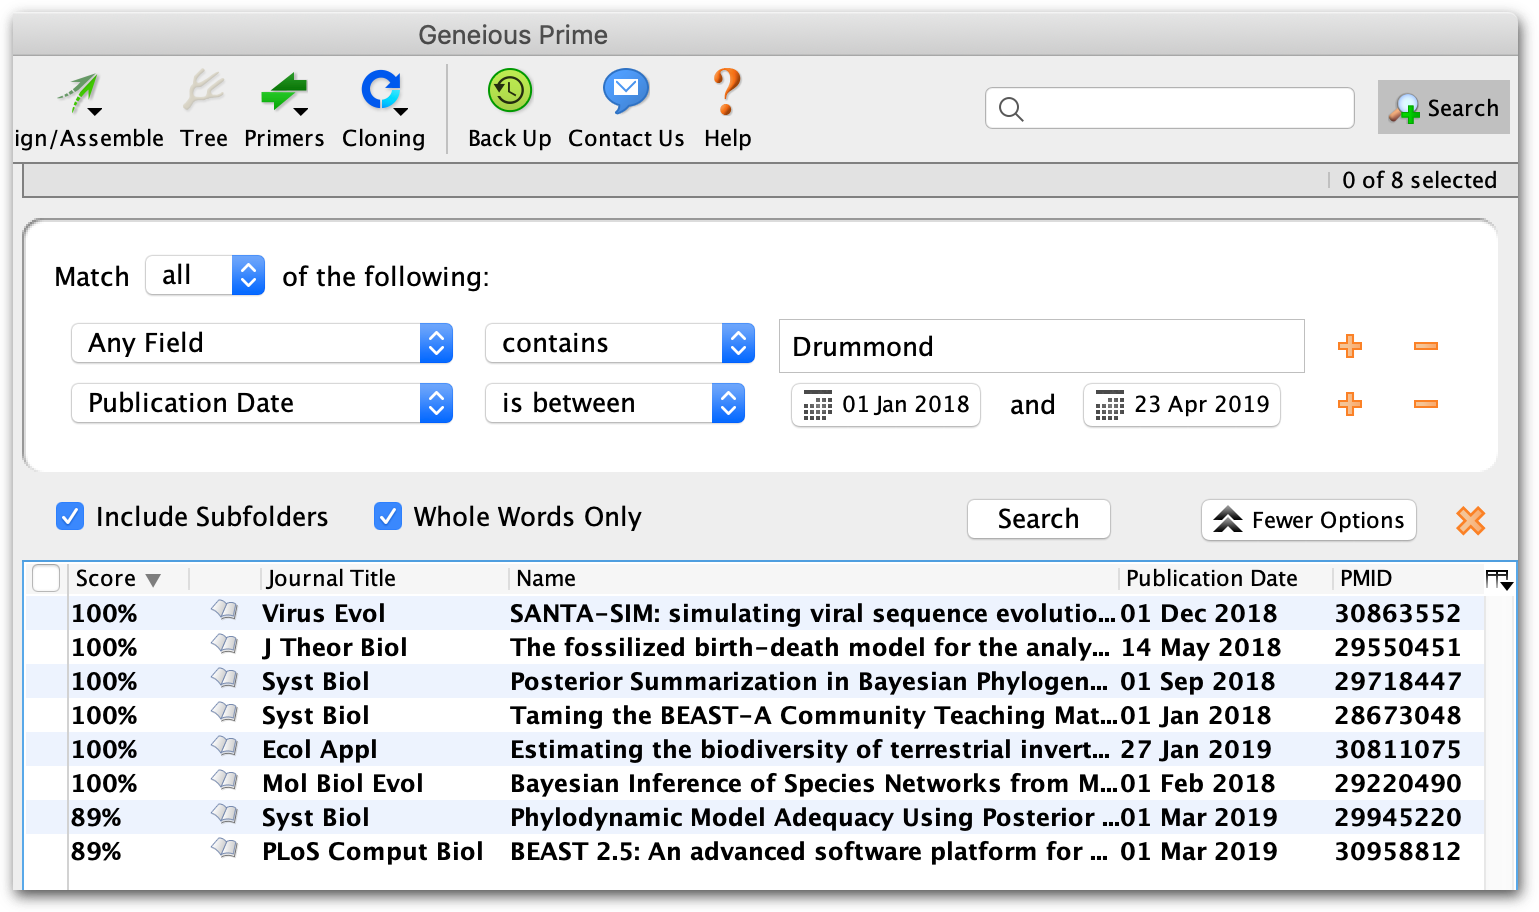Image resolution: width=1539 pixels, height=912 pixels.
Task: Select the SANTA-SIM simulating viral sequence result
Action: click(812, 613)
